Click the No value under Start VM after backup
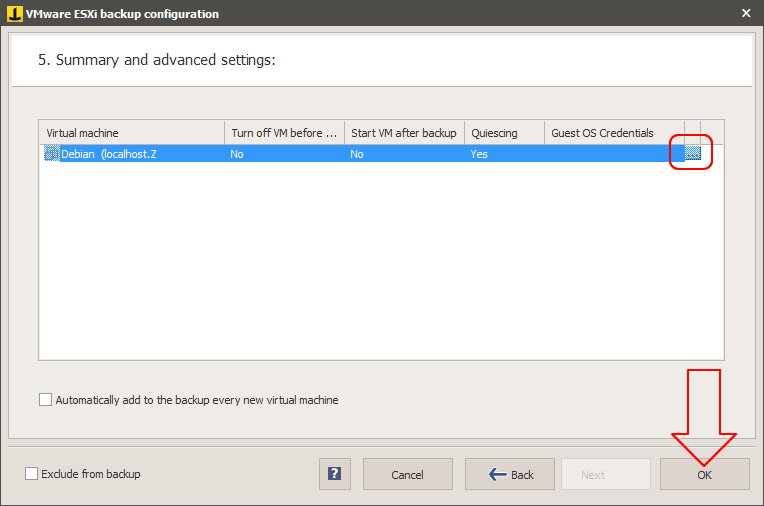764x506 pixels. (357, 154)
